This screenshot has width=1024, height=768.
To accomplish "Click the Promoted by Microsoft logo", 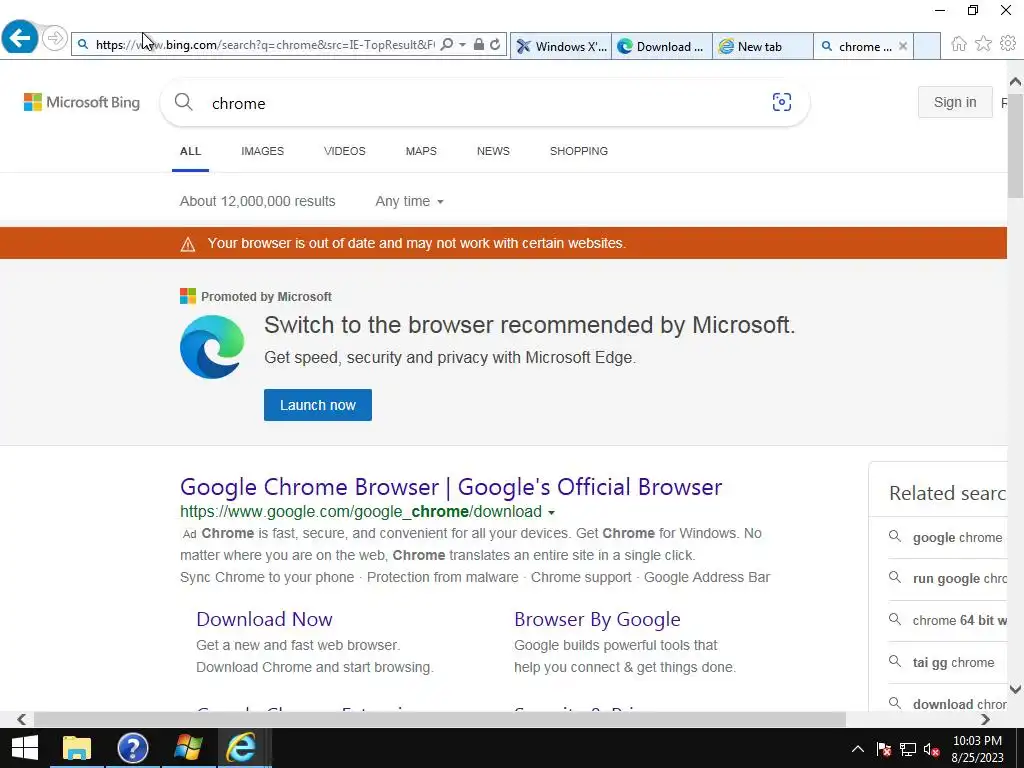I will pyautogui.click(x=188, y=296).
